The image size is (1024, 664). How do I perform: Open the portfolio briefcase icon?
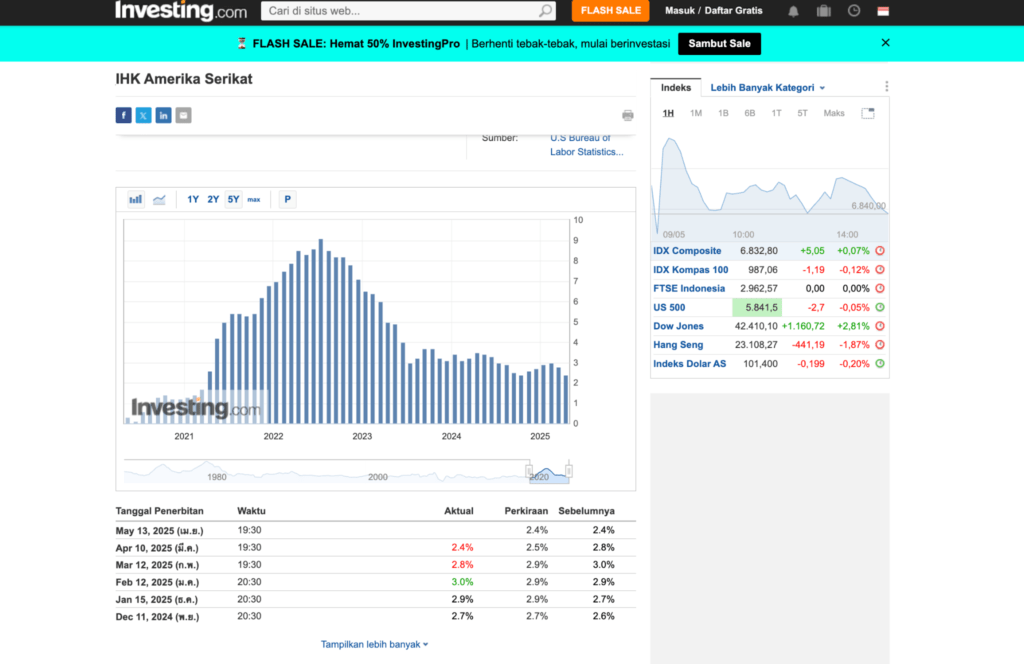[x=824, y=11]
